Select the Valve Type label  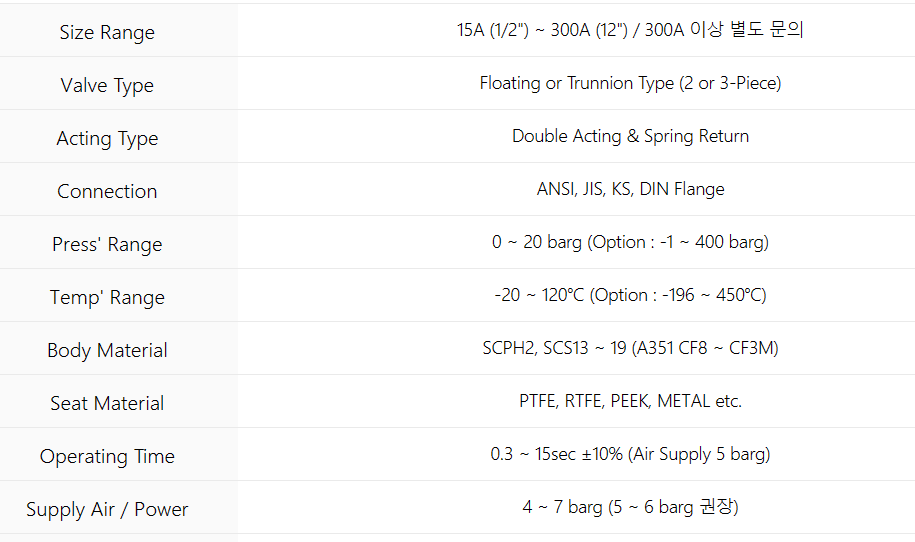coord(107,85)
